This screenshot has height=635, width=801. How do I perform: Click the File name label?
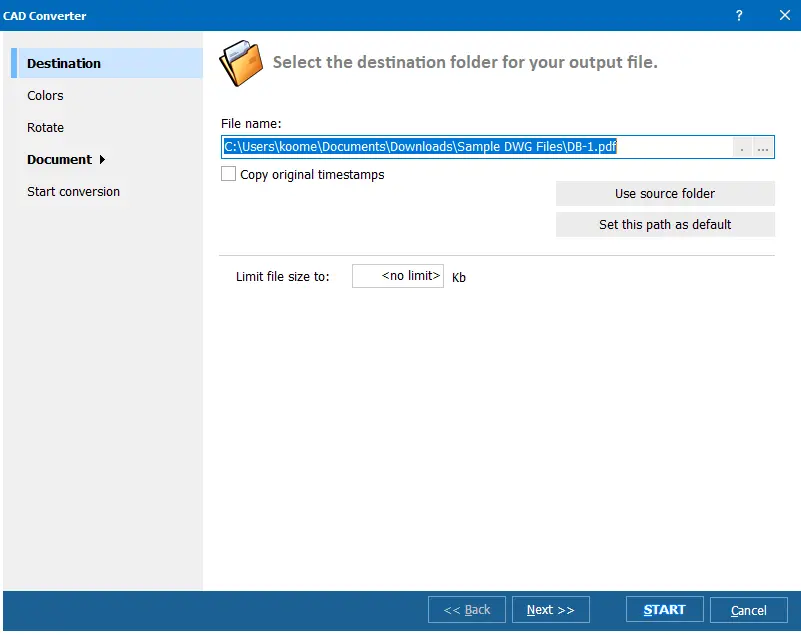(x=251, y=124)
